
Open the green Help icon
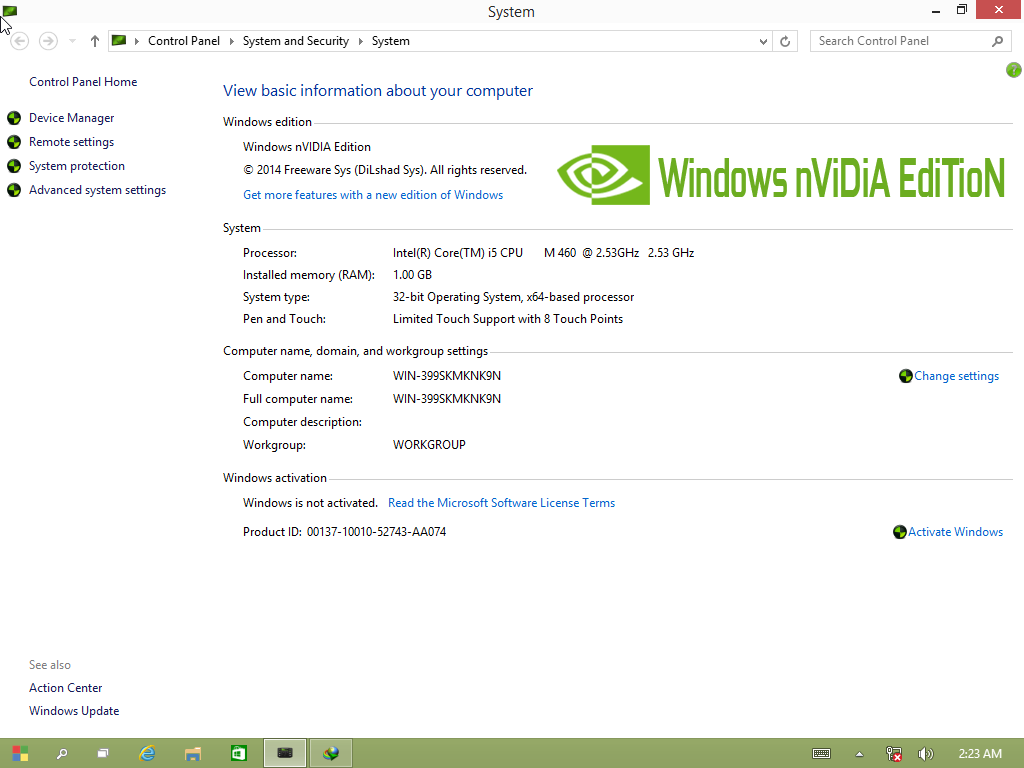tap(1014, 70)
